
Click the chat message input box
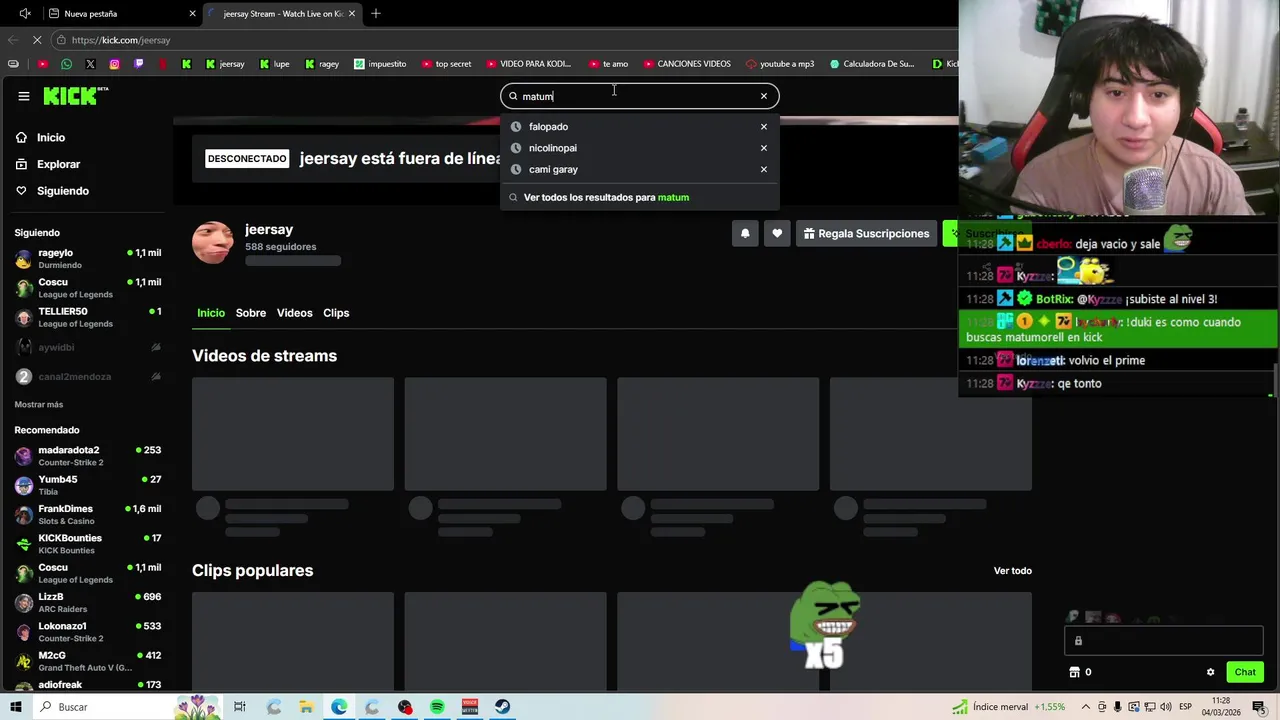point(1164,641)
